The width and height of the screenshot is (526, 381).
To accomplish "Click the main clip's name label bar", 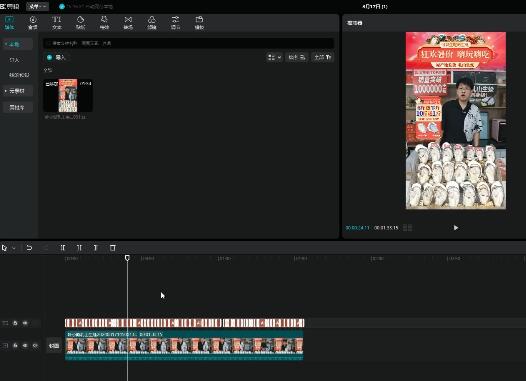I will click(x=184, y=334).
